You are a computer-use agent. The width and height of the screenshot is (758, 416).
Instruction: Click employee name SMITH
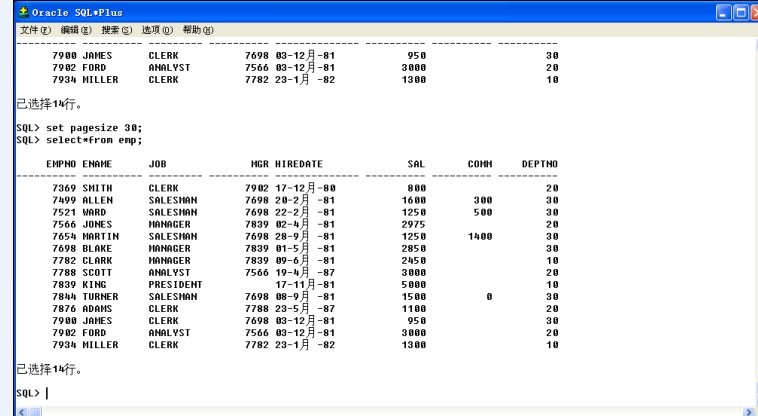click(x=97, y=188)
